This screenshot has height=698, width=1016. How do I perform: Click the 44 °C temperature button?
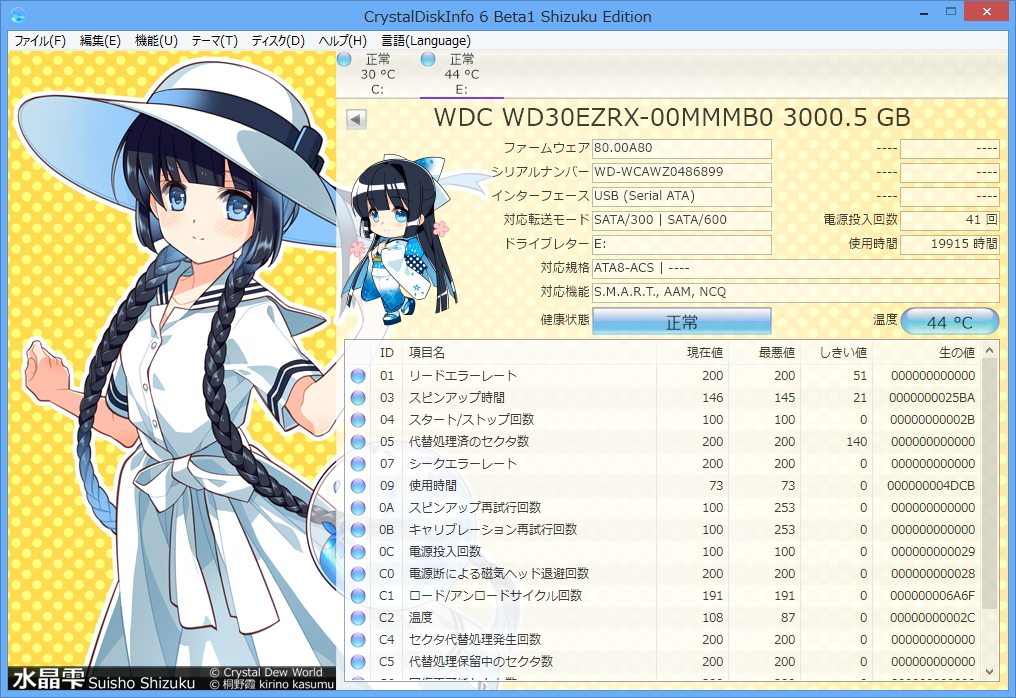(x=949, y=321)
